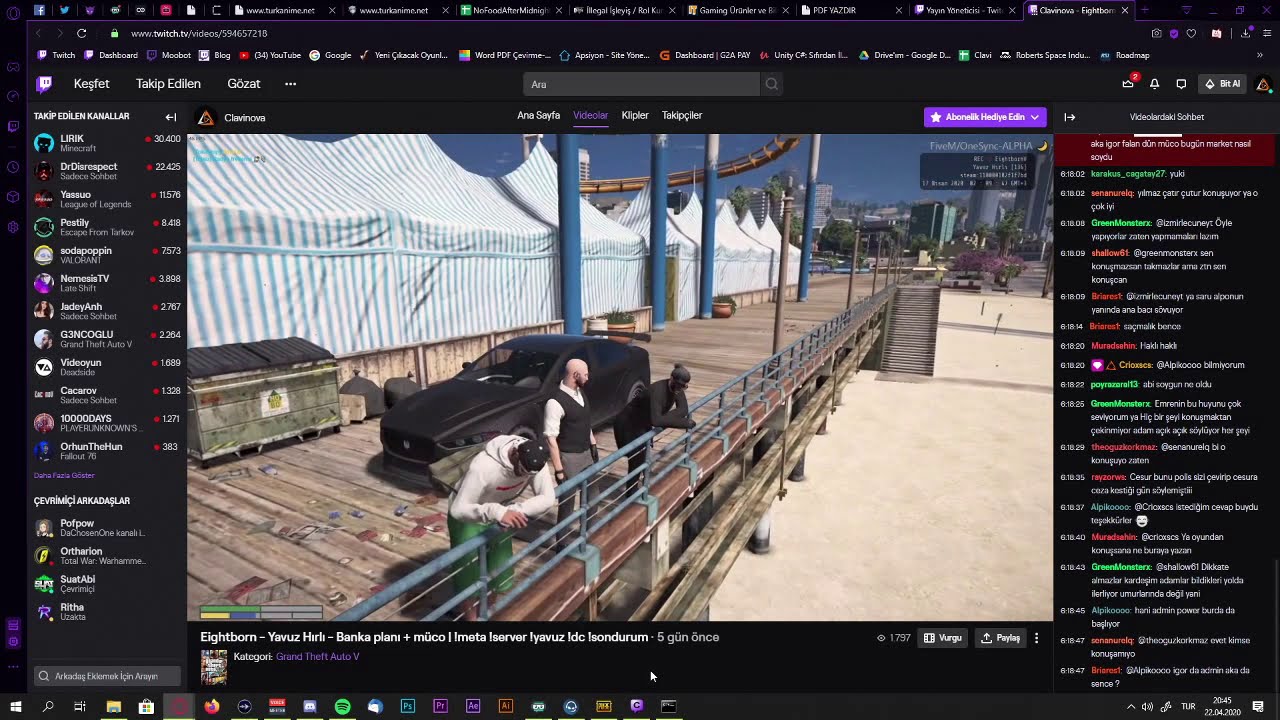The height and width of the screenshot is (720, 1280).
Task: Collapse the video chat panel
Action: [x=1069, y=117]
